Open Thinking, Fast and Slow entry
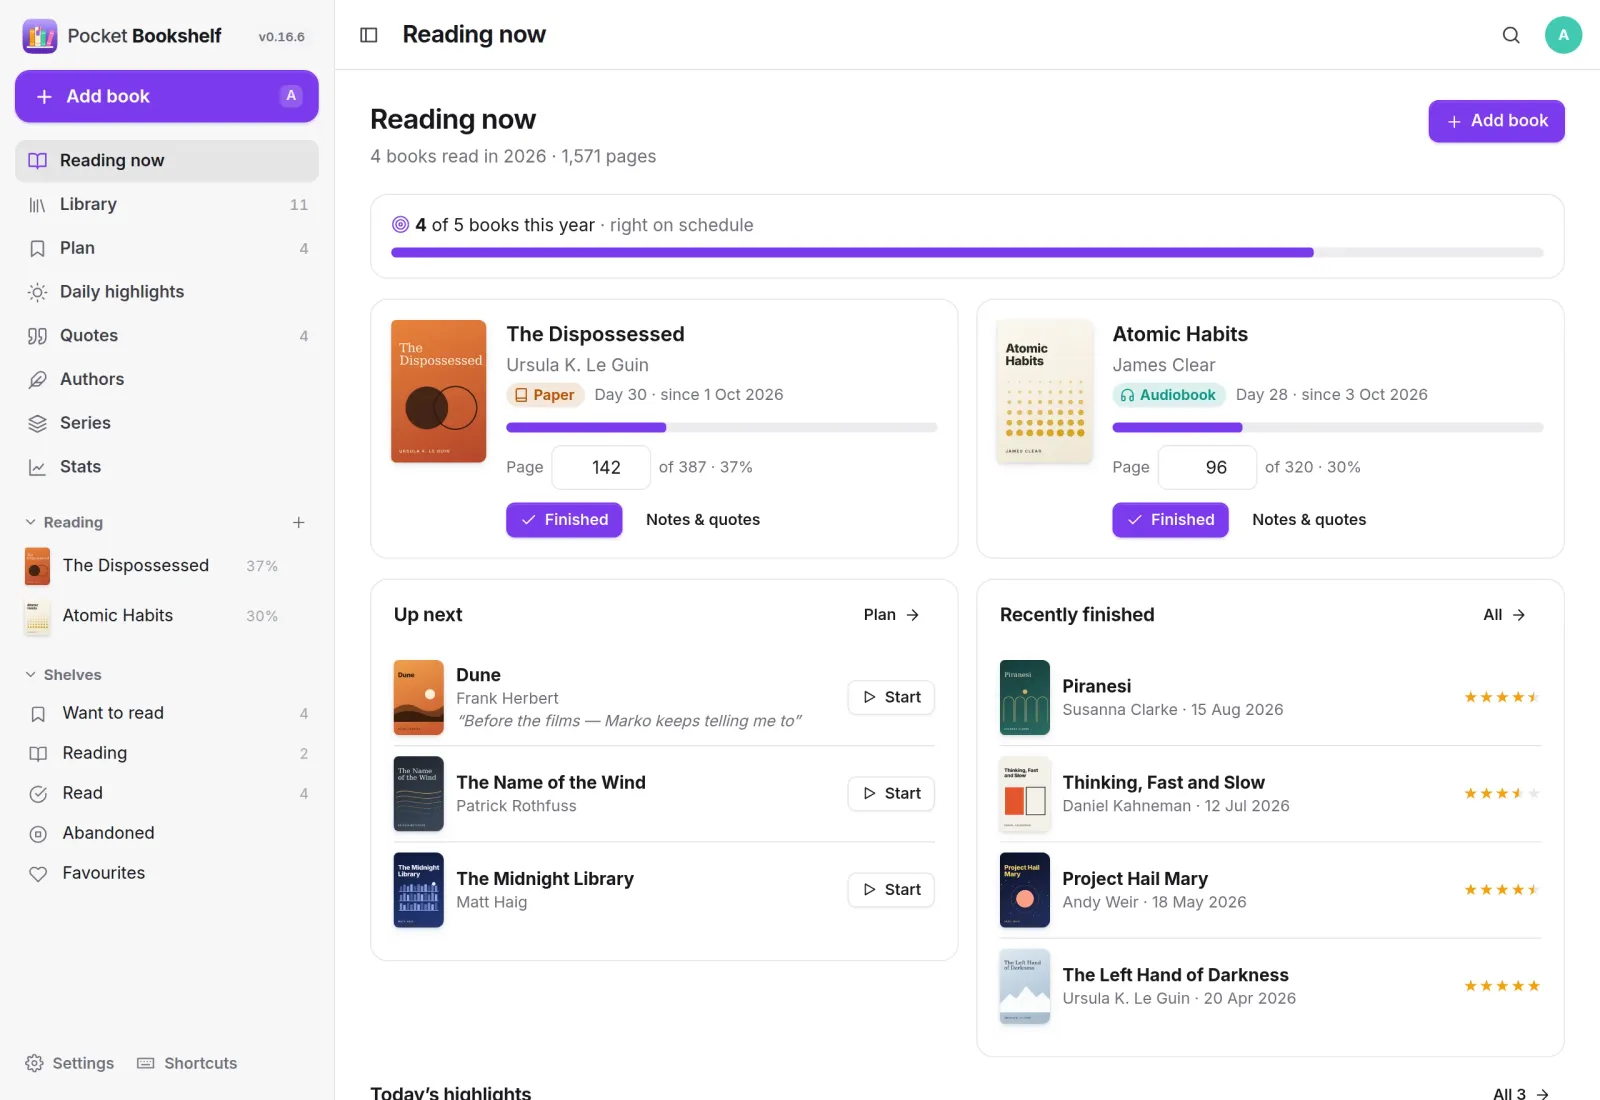Viewport: 1600px width, 1100px height. [x=1270, y=794]
